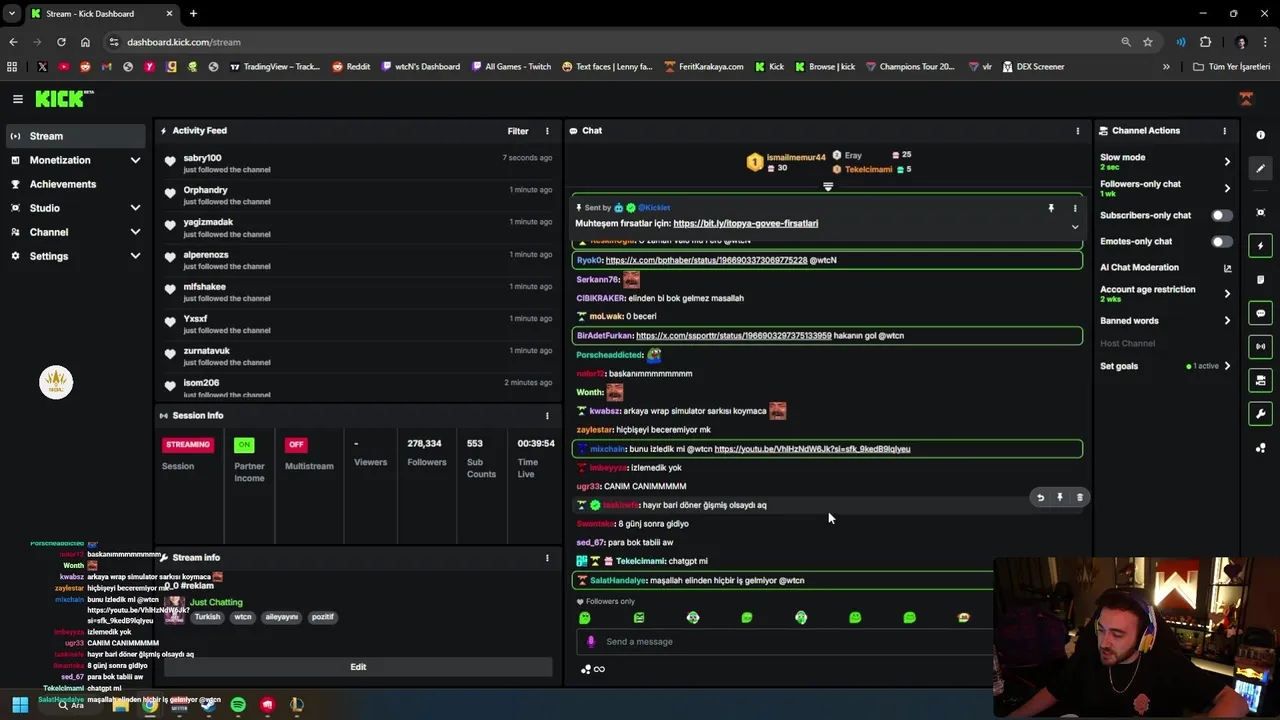Screen dimensions: 1280x720
Task: Open the new browser tab button
Action: coord(193,14)
